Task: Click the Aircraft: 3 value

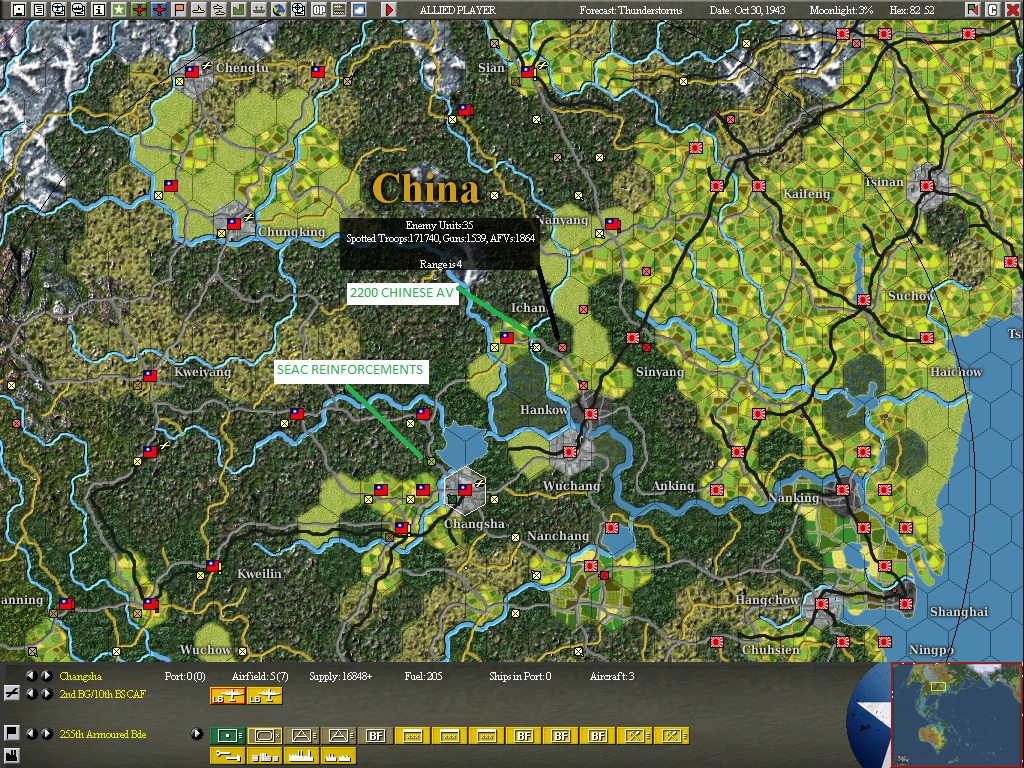Action: click(611, 676)
